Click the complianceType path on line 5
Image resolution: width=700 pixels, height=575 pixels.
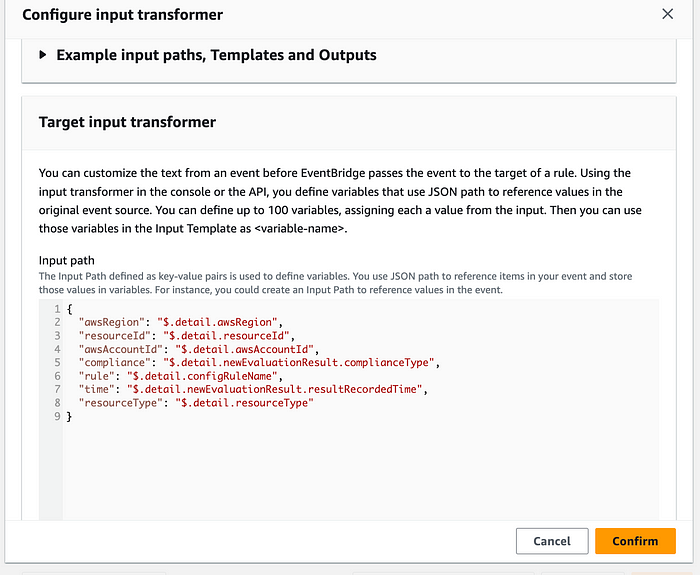click(299, 362)
